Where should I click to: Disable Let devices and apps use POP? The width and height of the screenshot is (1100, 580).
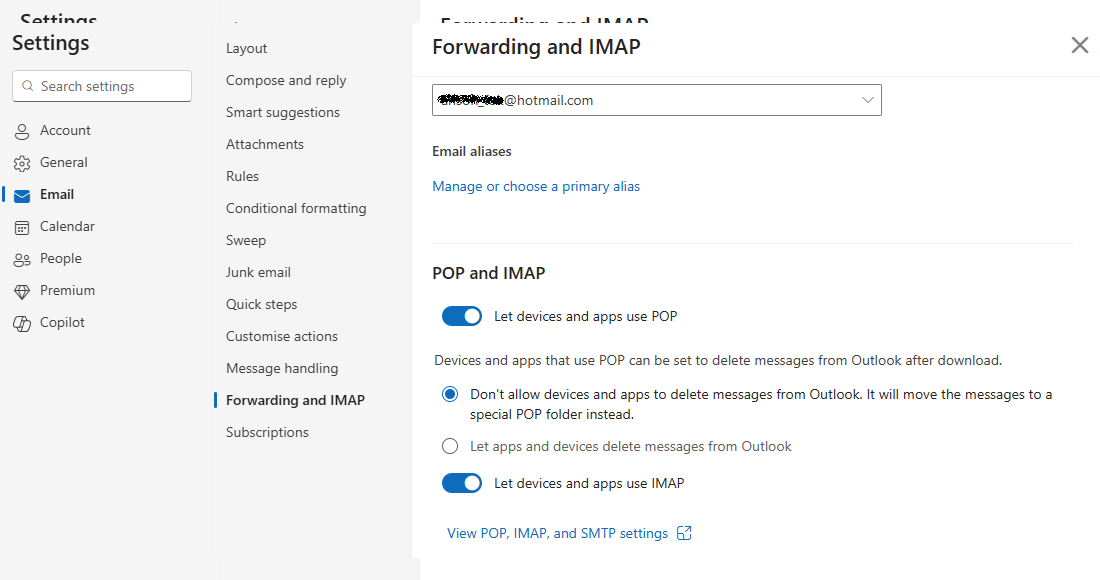(x=462, y=317)
